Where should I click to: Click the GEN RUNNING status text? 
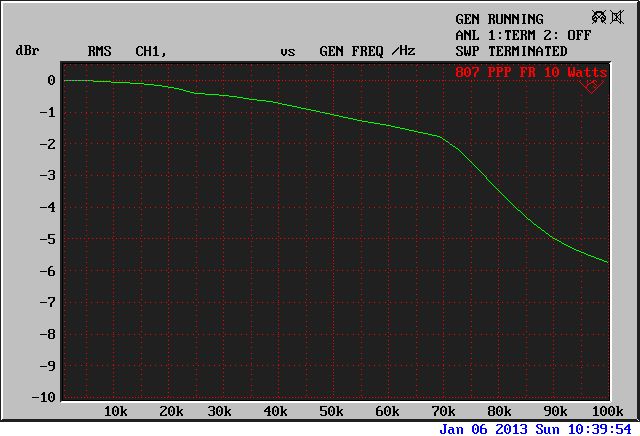click(499, 19)
